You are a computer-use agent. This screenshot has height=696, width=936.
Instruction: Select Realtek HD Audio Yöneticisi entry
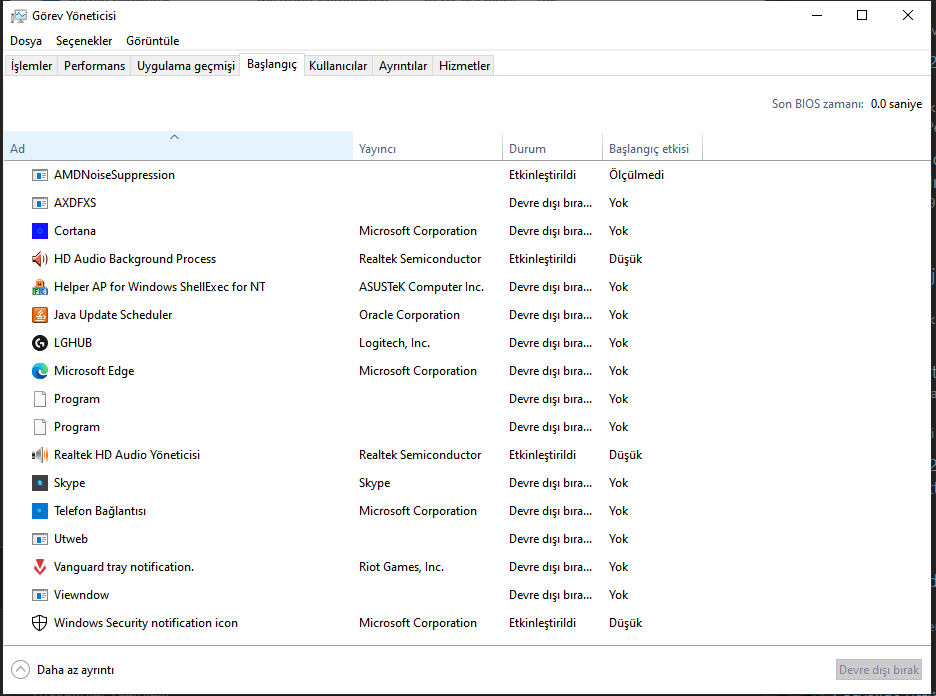(x=127, y=455)
